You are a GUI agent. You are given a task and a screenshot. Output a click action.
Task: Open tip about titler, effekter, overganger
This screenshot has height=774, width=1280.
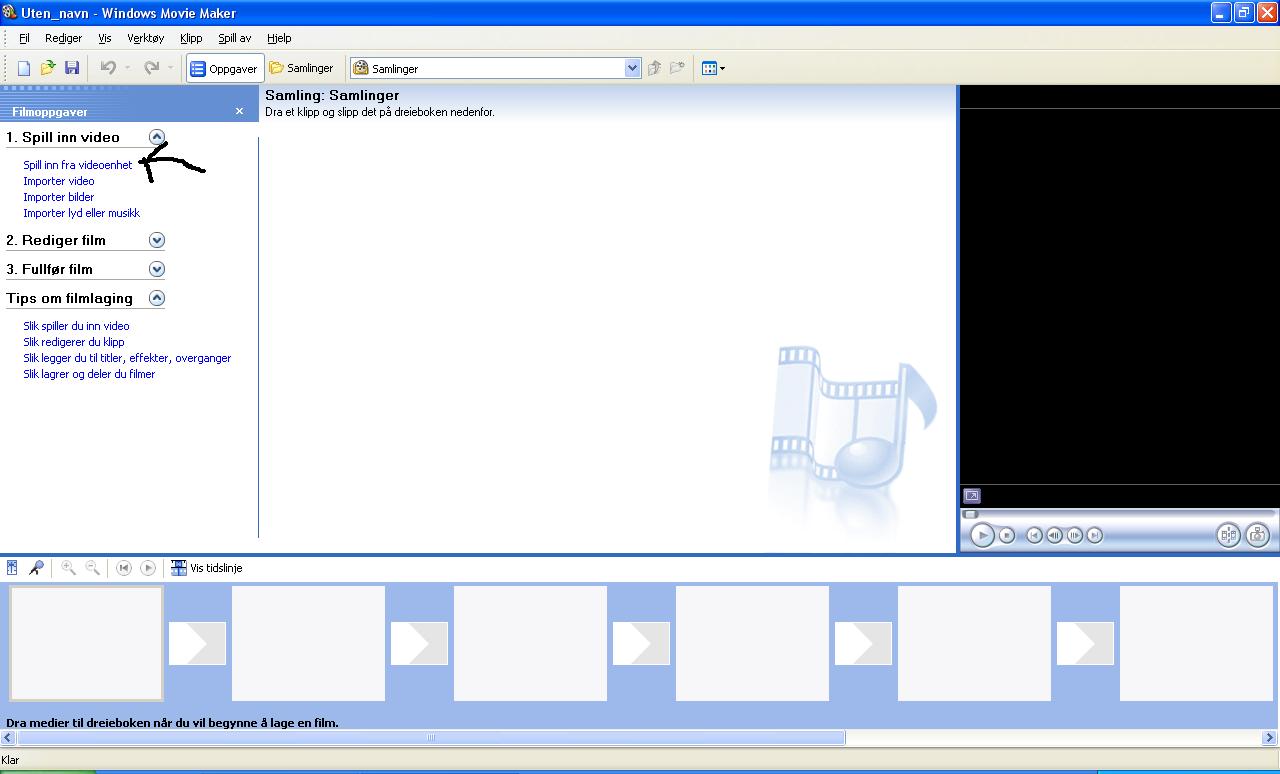pyautogui.click(x=128, y=358)
